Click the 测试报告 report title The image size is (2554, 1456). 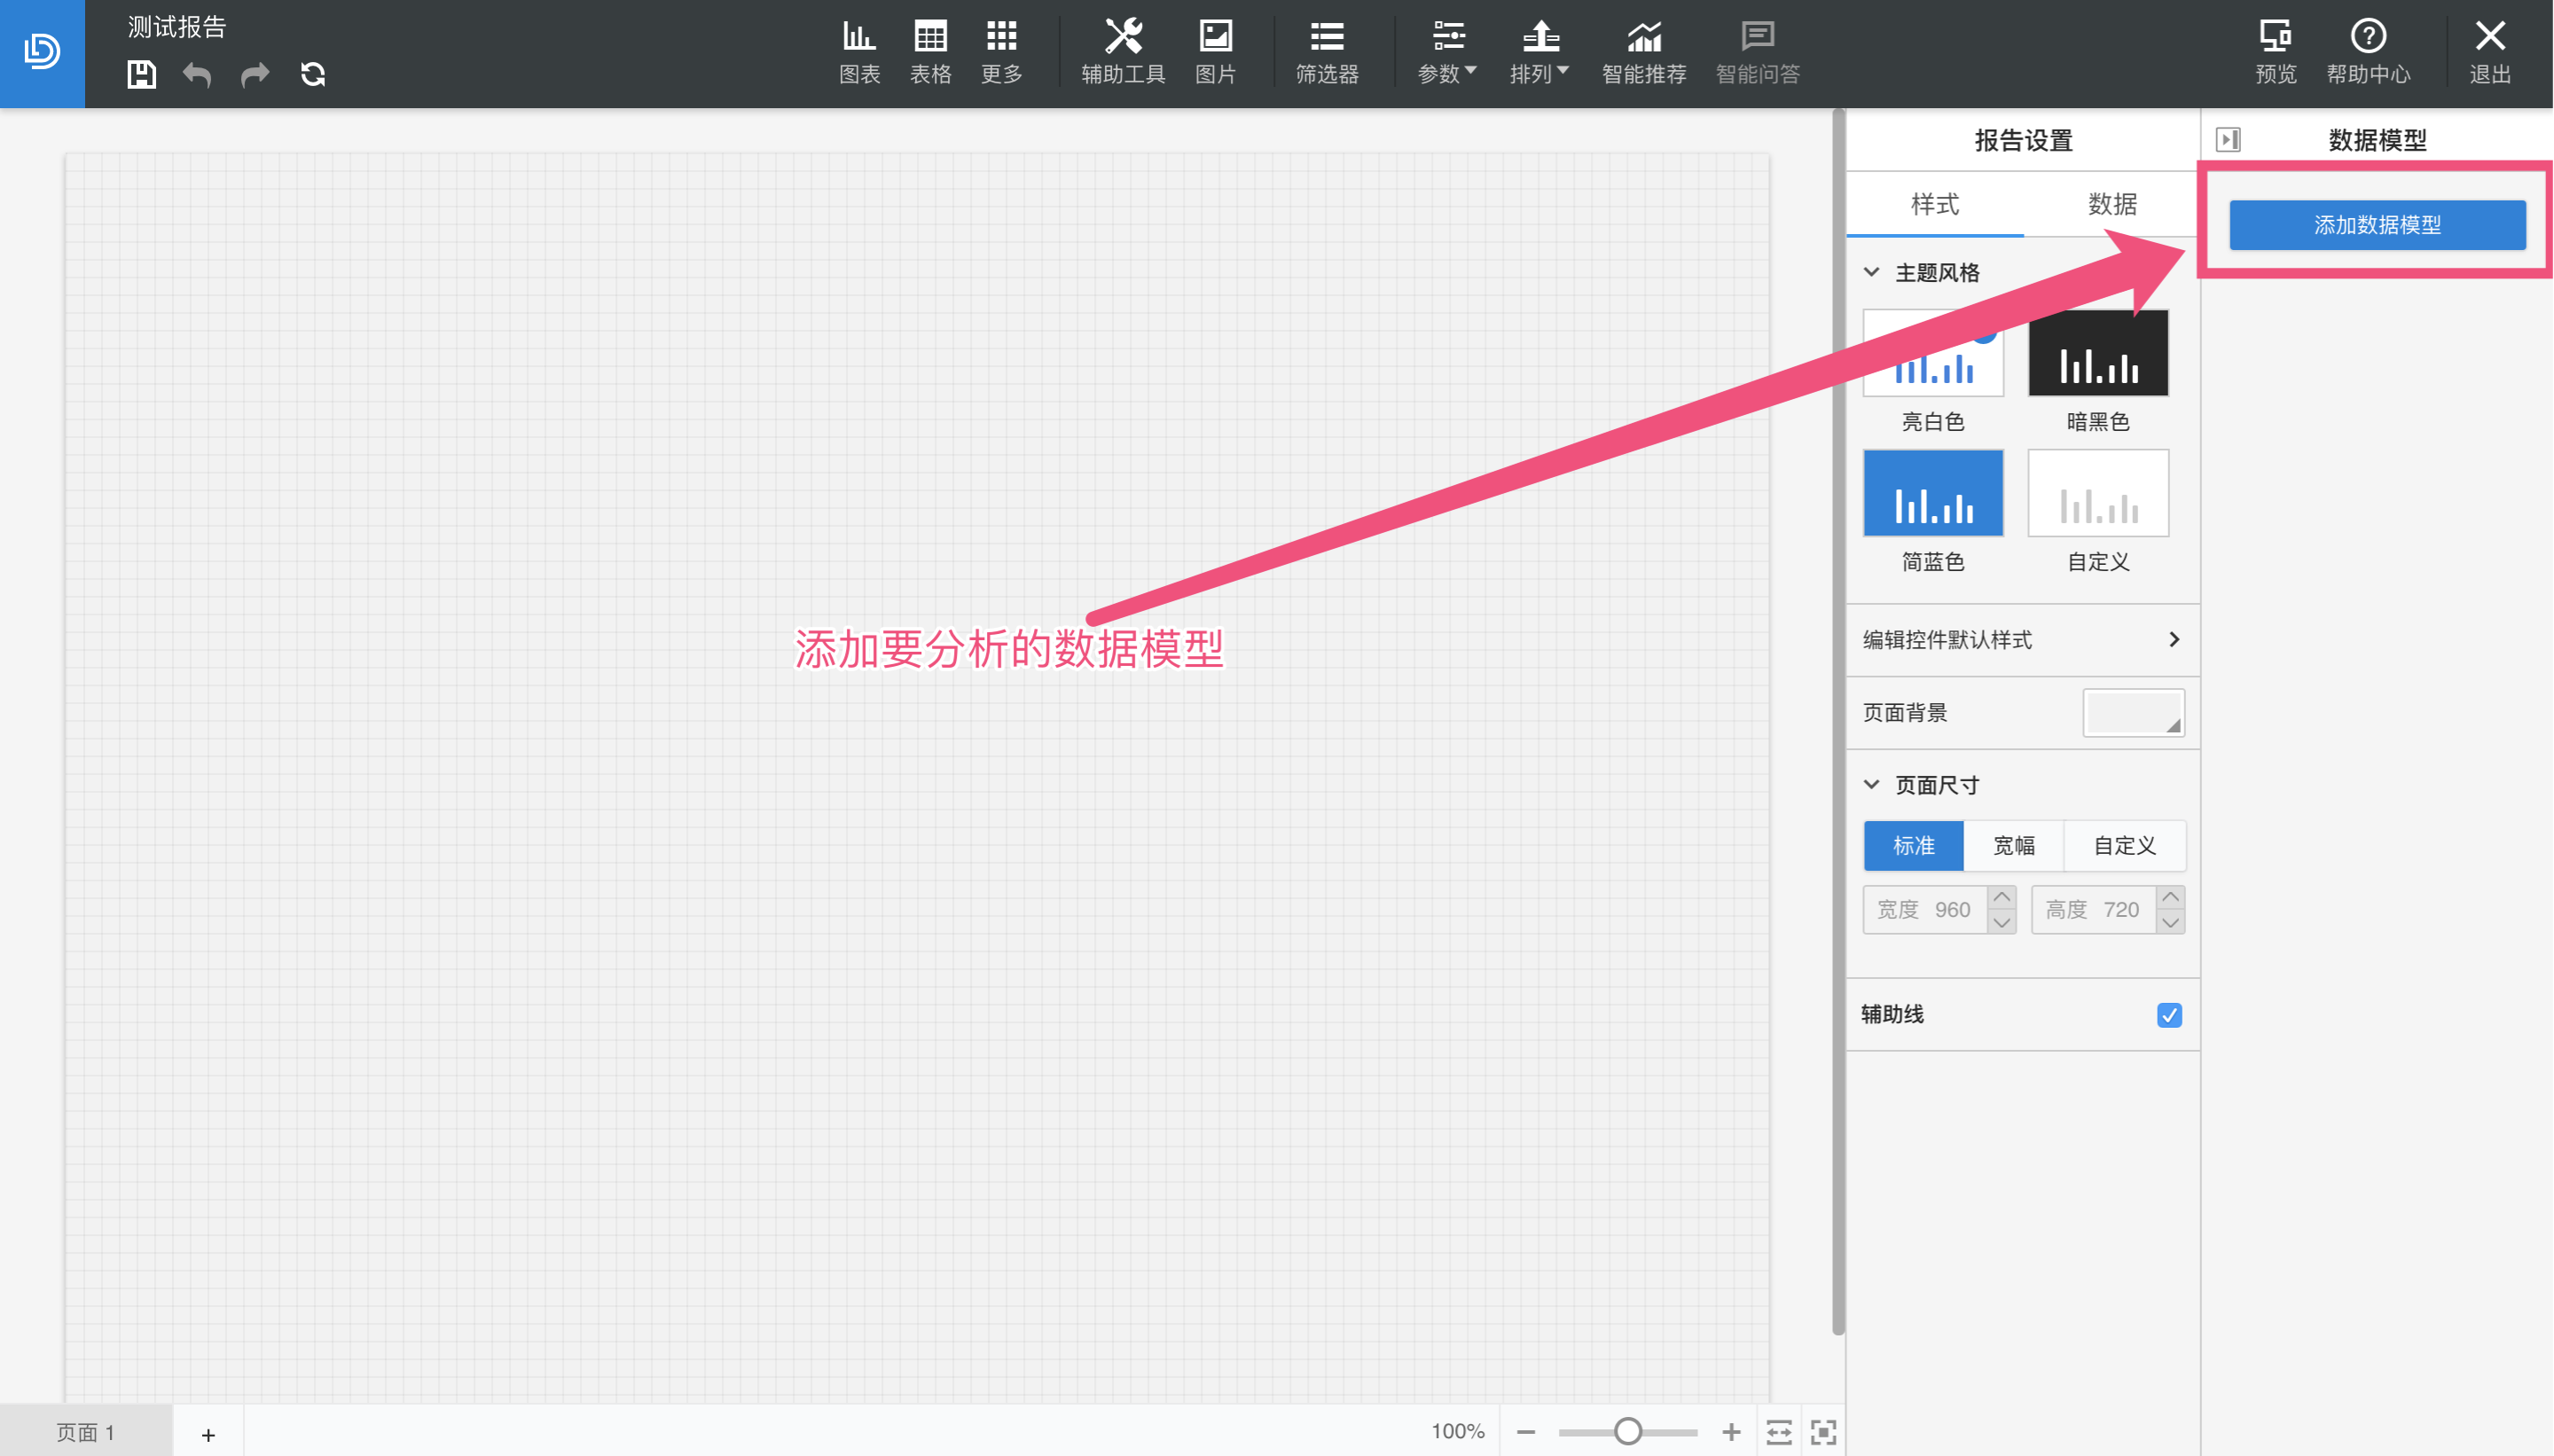[x=177, y=27]
